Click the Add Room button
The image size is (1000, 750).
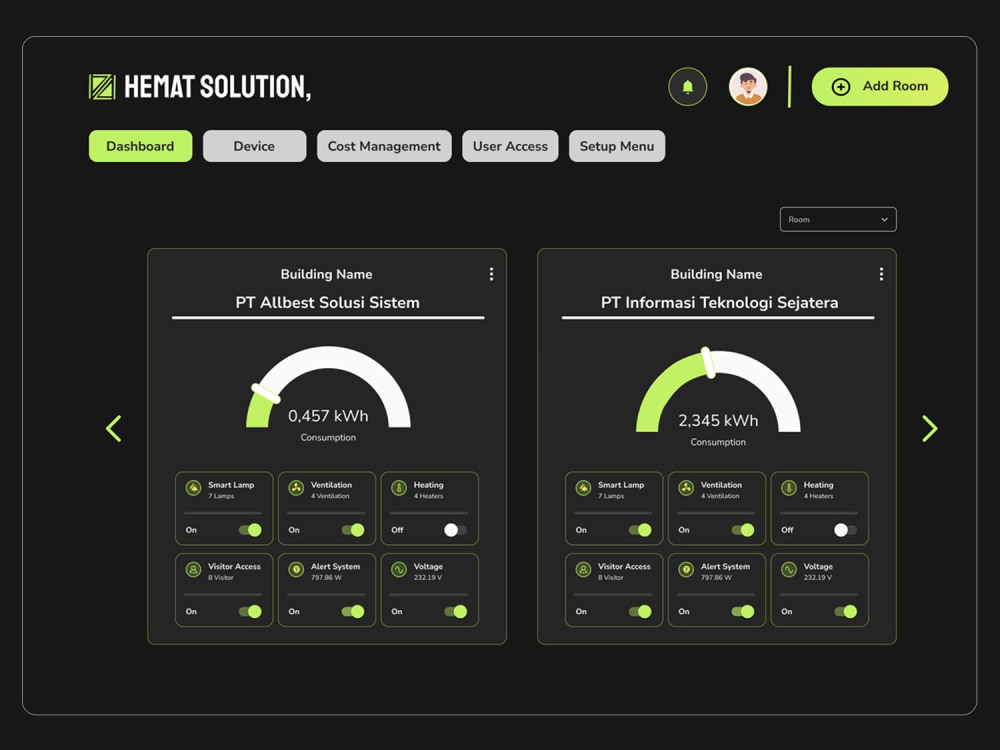pos(879,86)
